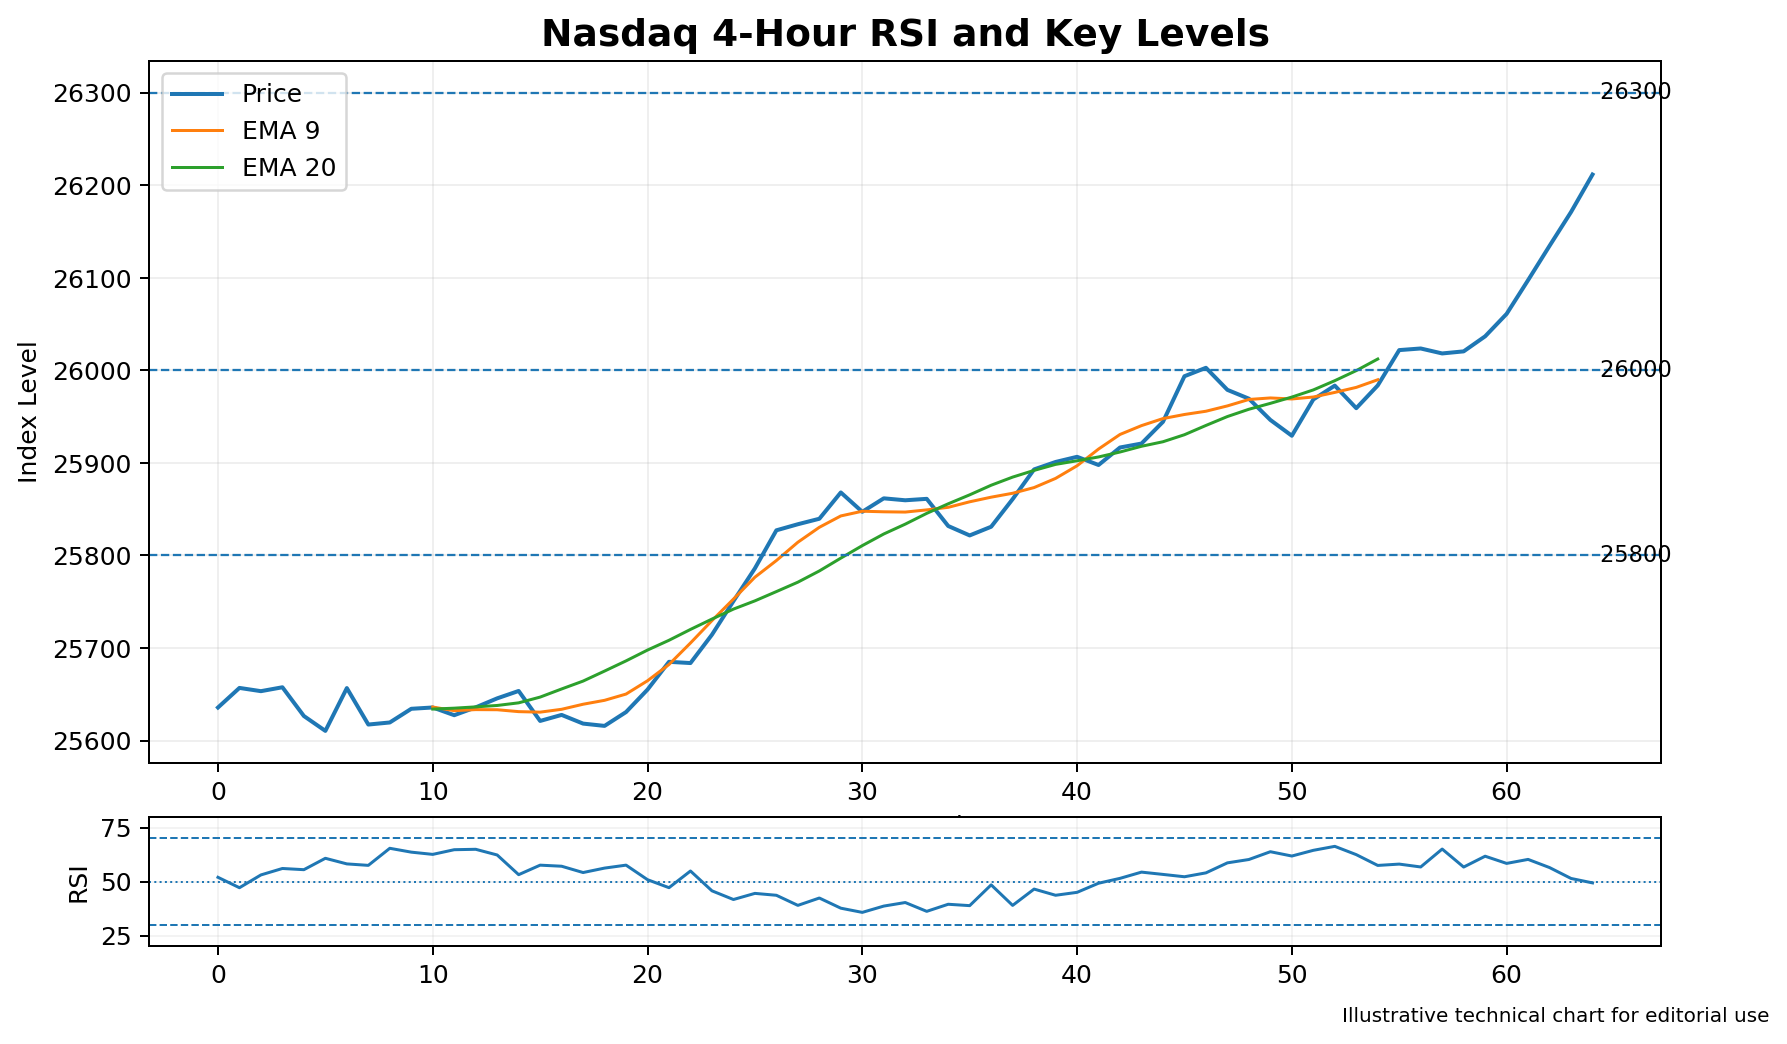Click the 50 tick on the RSI panel x-axis
Image resolution: width=1787 pixels, height=1044 pixels.
pos(1292,974)
